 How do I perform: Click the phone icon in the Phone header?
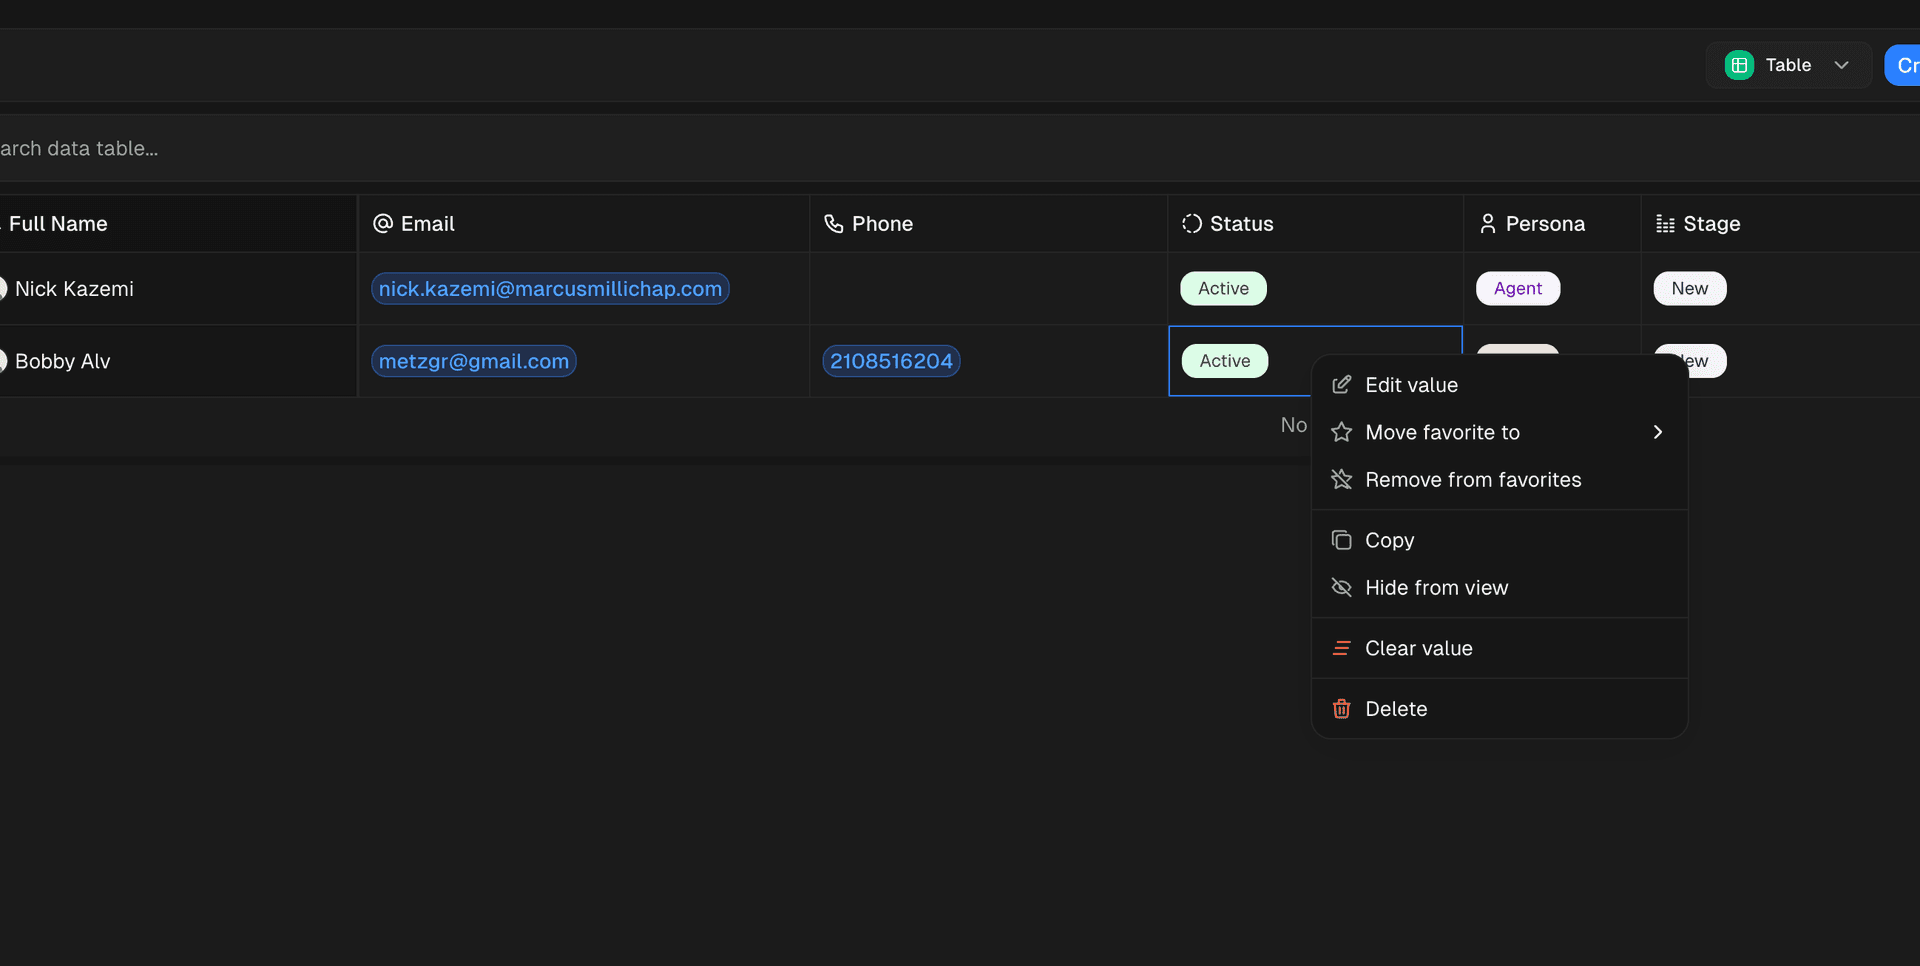[834, 223]
